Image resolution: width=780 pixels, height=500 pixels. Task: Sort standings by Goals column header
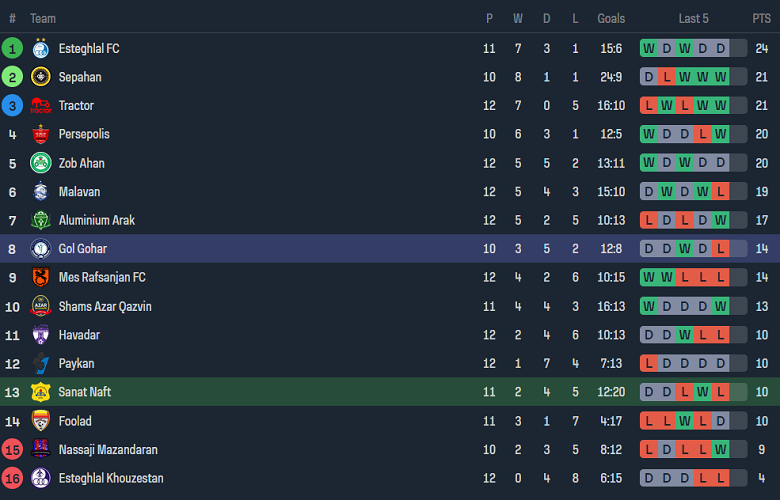(611, 18)
